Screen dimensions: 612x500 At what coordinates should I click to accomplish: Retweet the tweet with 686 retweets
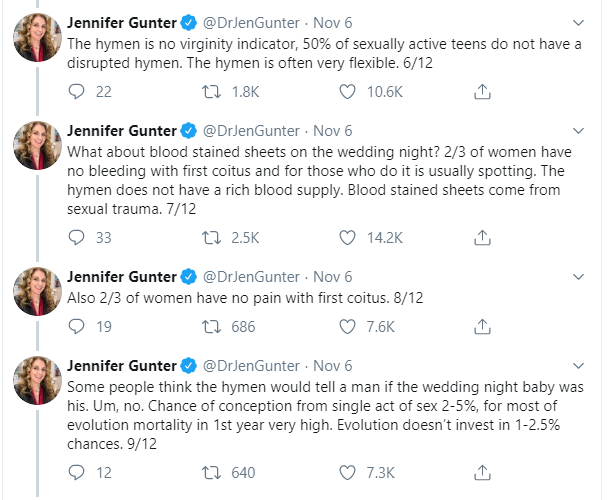[x=211, y=327]
